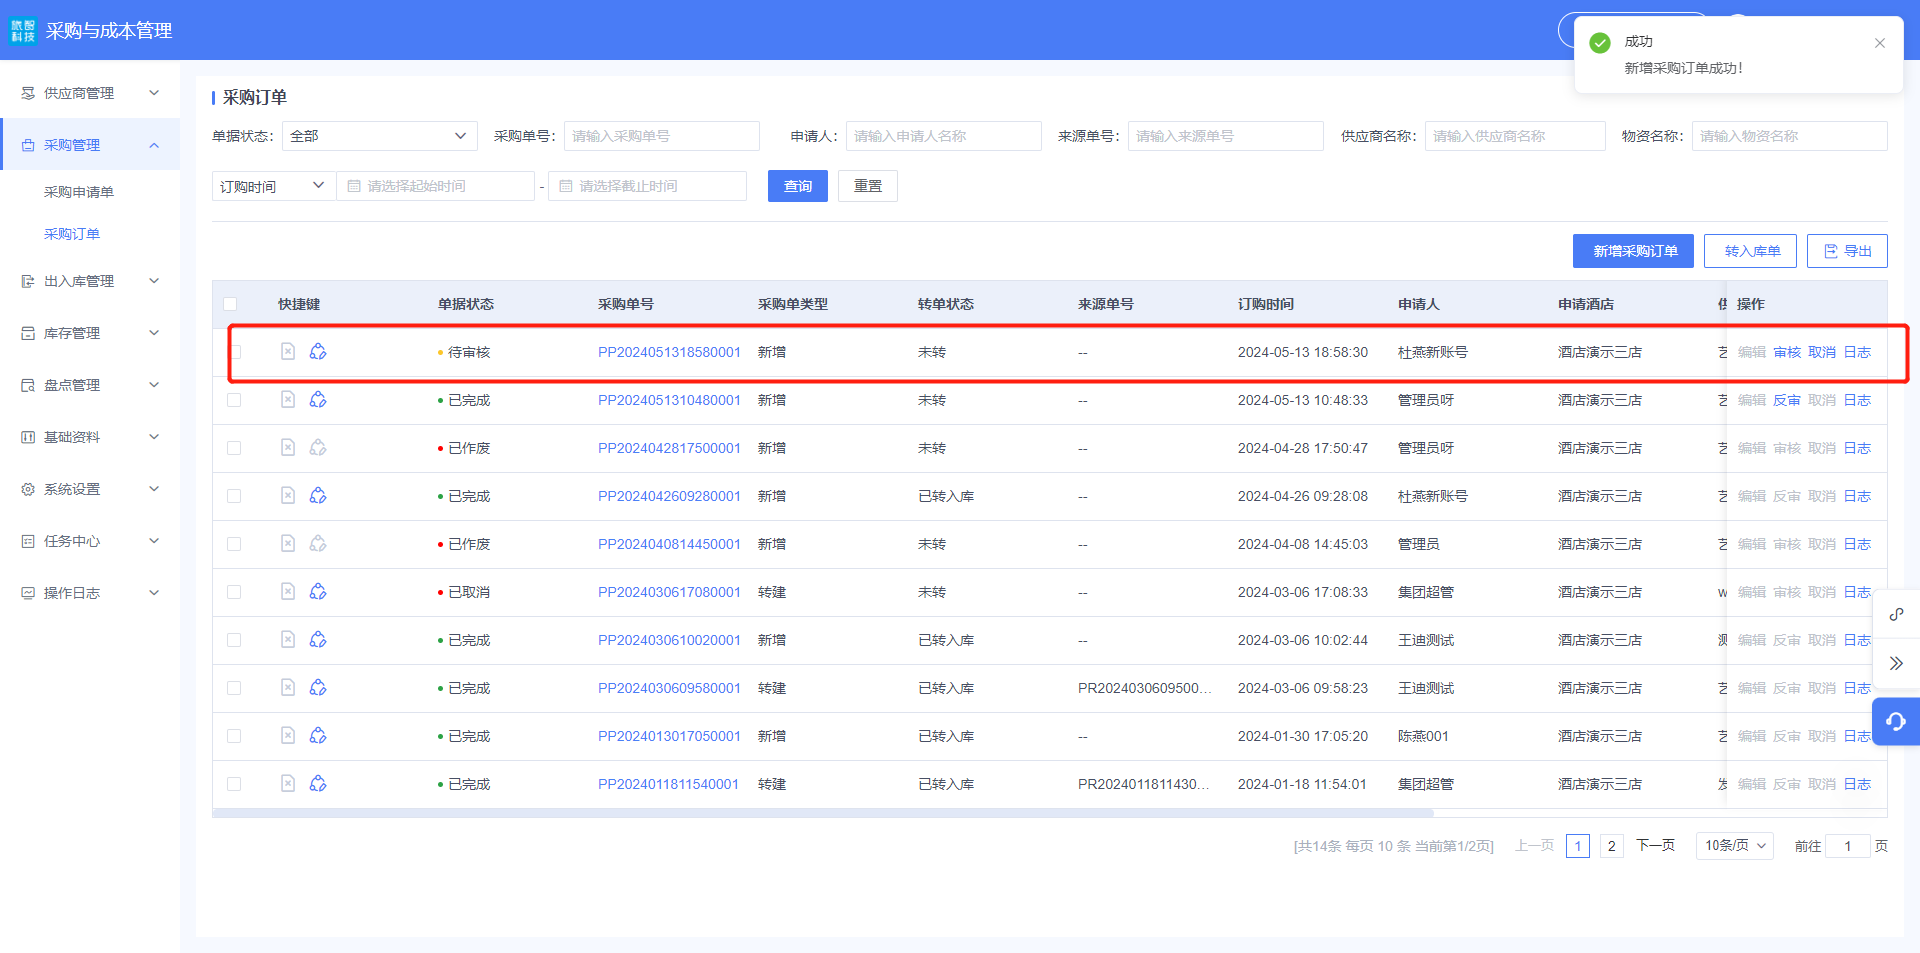Image resolution: width=1920 pixels, height=953 pixels.
Task: Click the 系统设置 gear icon
Action: click(28, 489)
